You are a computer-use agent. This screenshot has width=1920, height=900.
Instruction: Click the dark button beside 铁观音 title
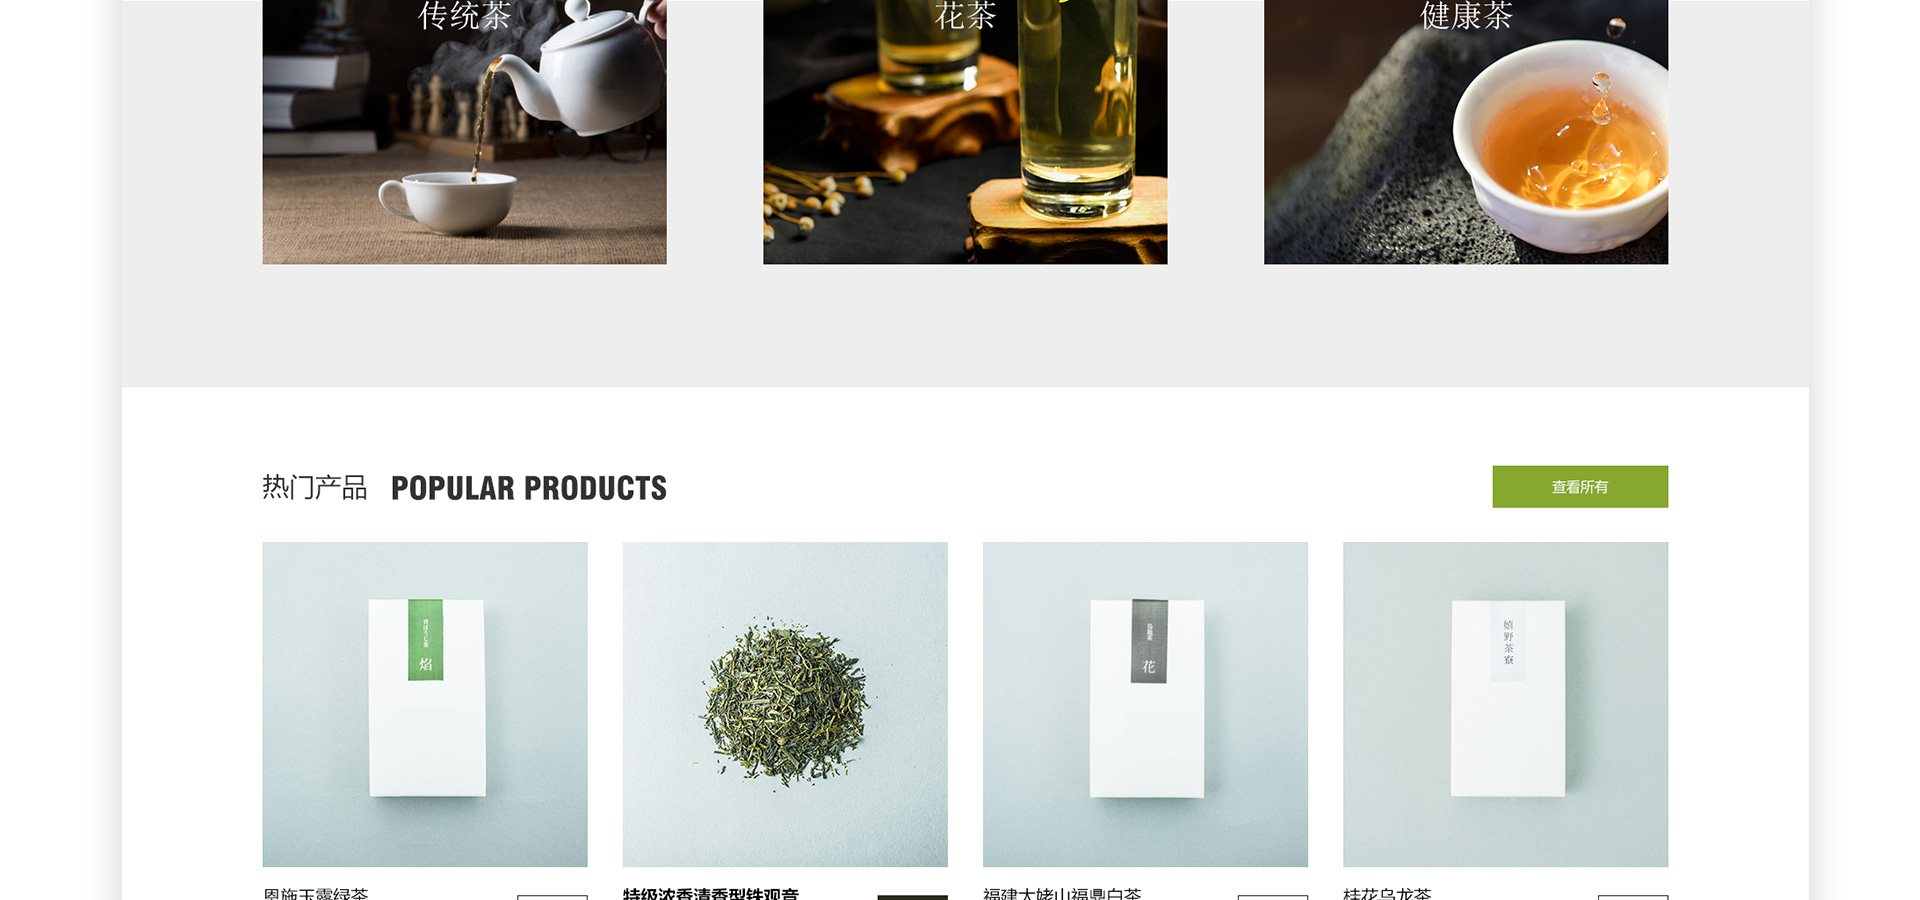[x=912, y=897]
